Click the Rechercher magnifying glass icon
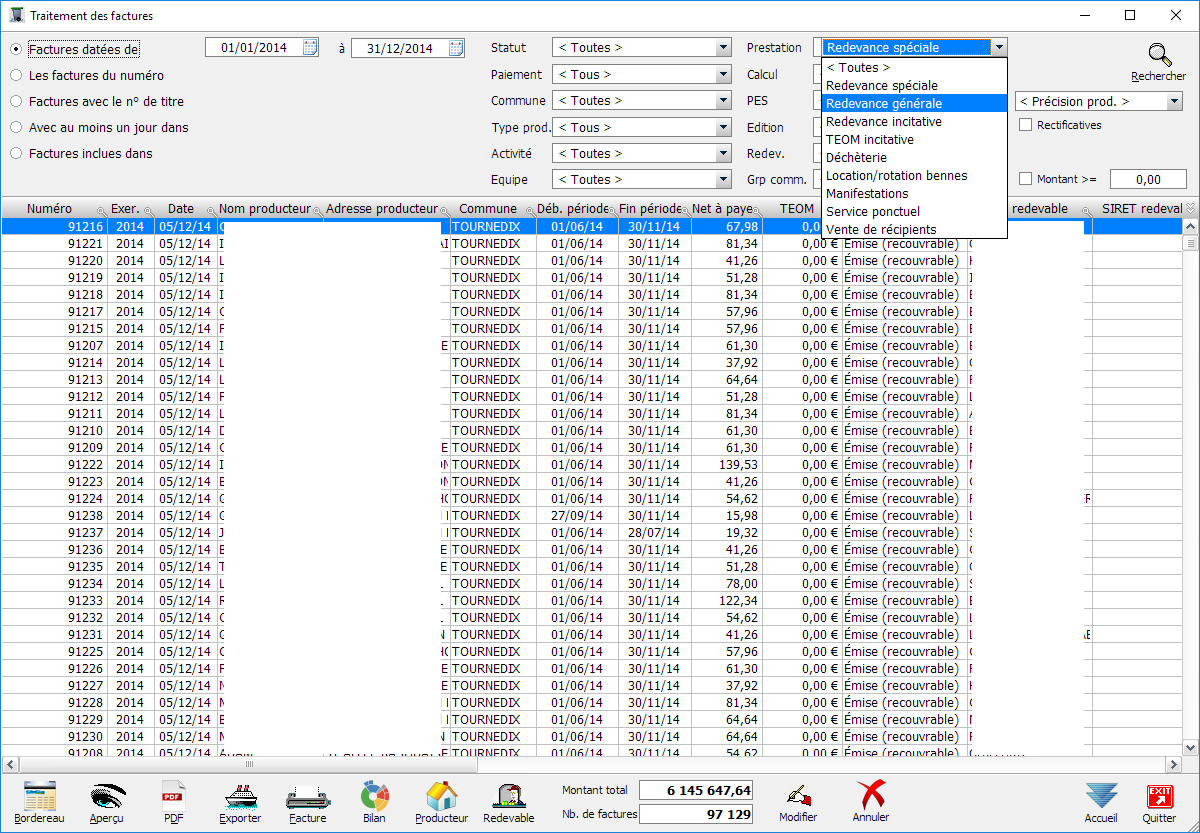The image size is (1200, 833). [1158, 57]
